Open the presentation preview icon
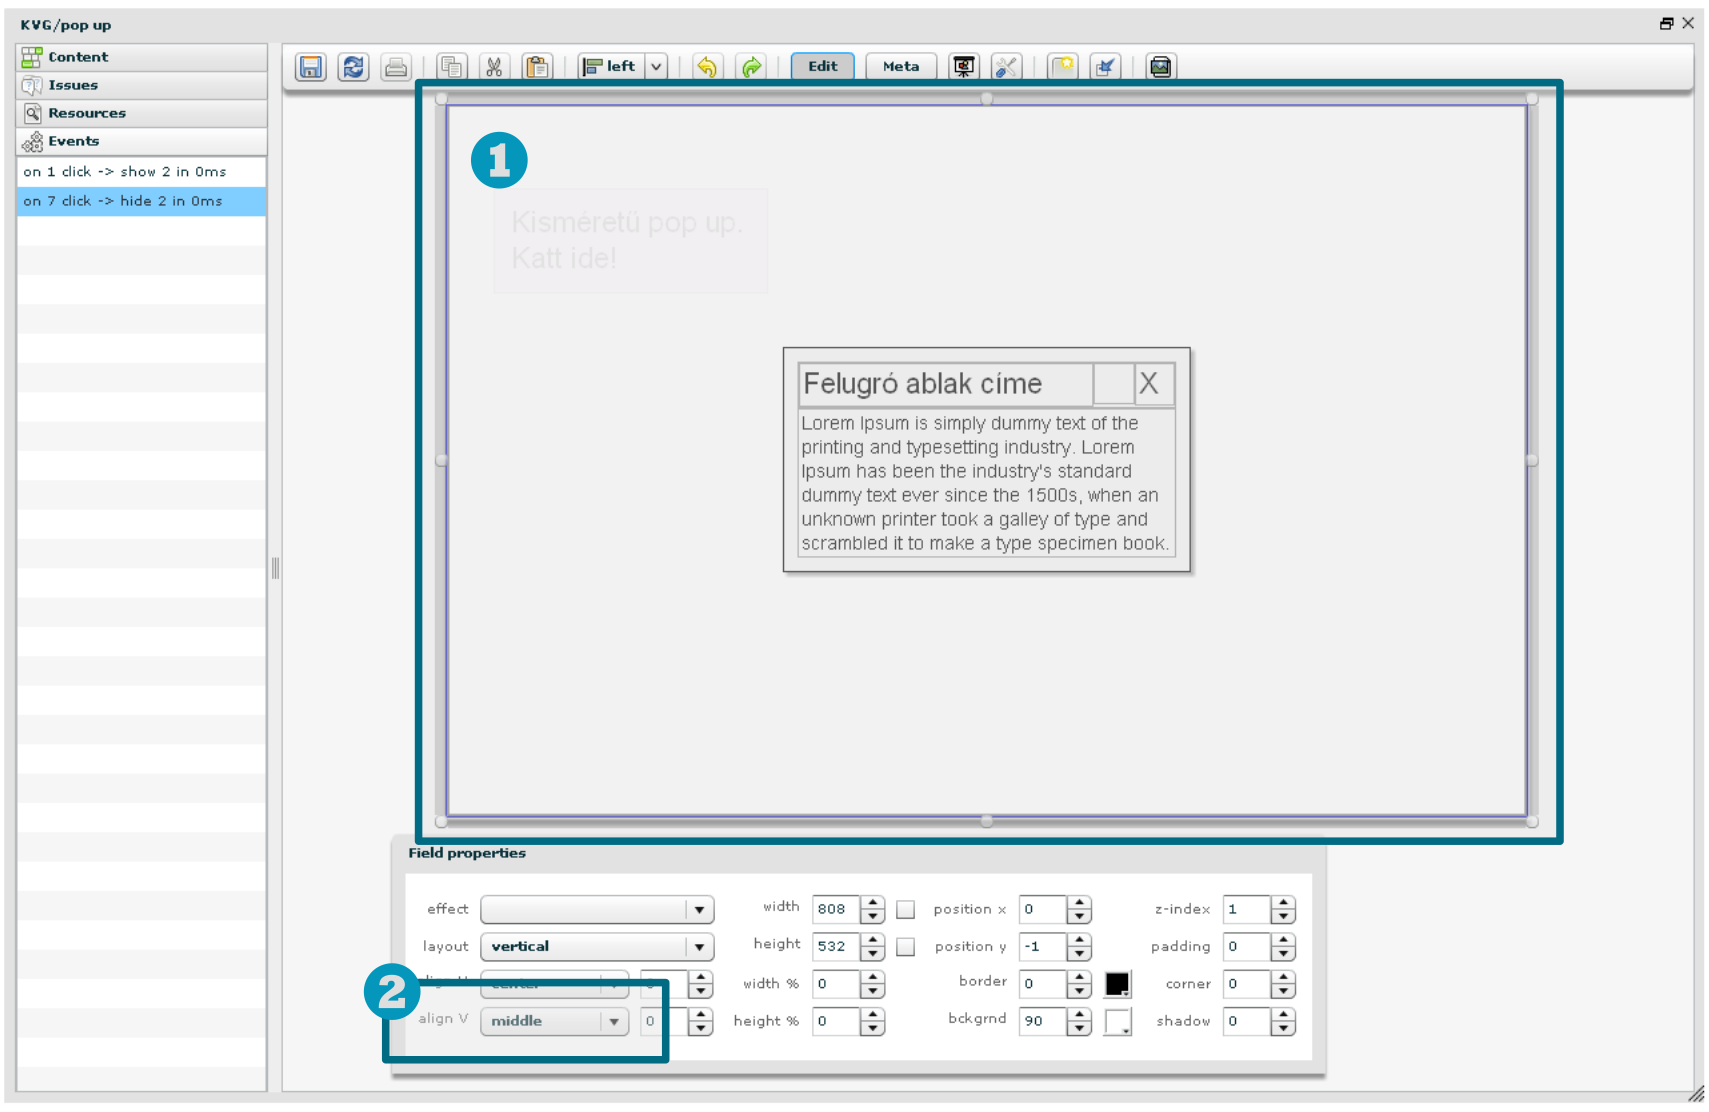The height and width of the screenshot is (1112, 1709). click(963, 67)
